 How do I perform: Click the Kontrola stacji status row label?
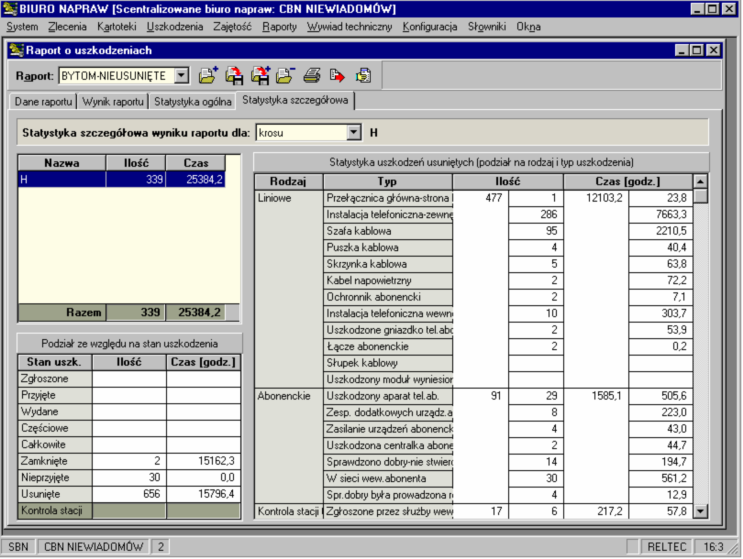(55, 511)
